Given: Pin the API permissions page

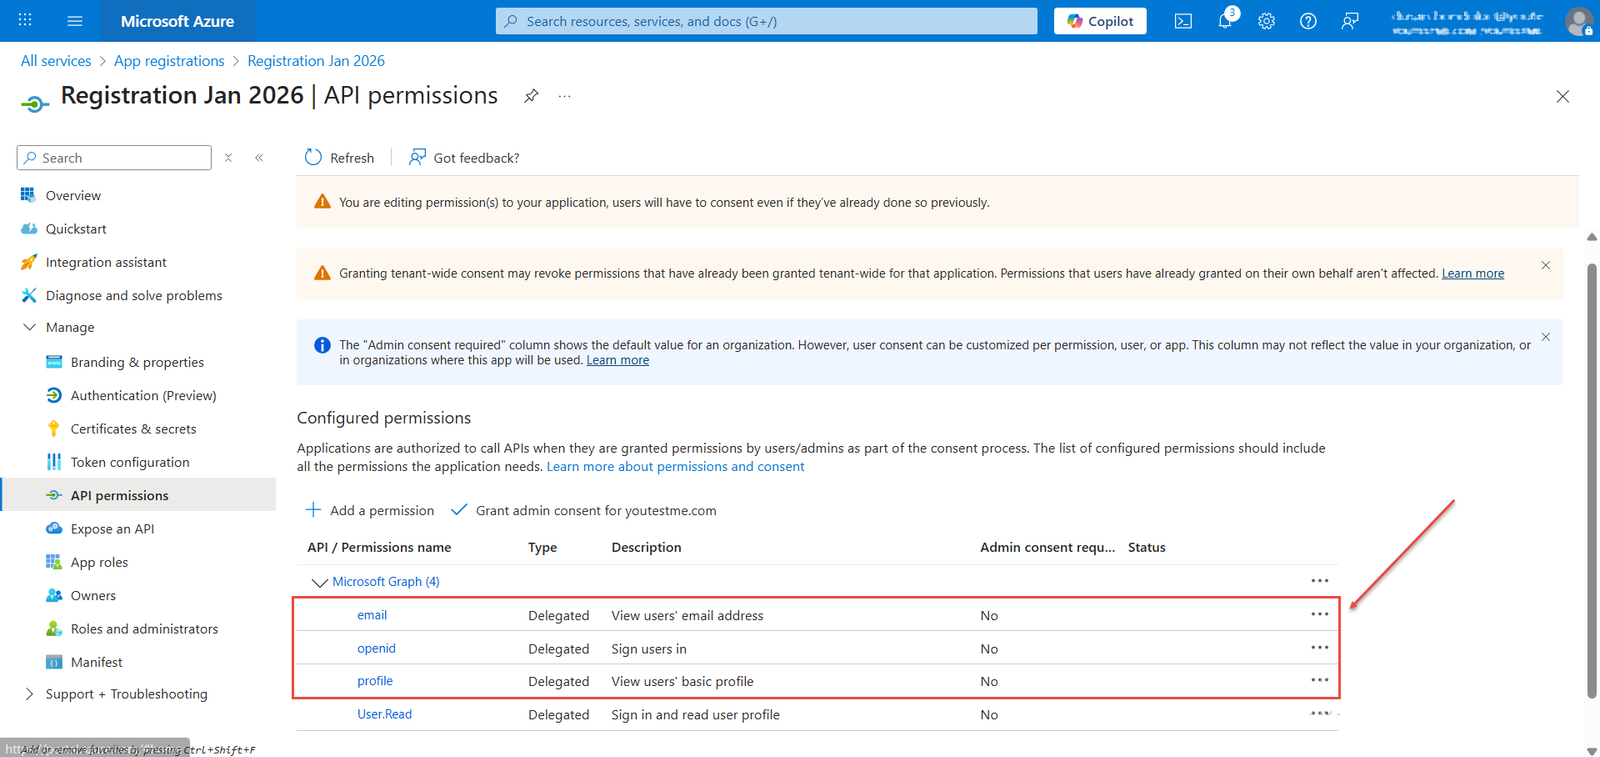Looking at the screenshot, I should (x=531, y=96).
